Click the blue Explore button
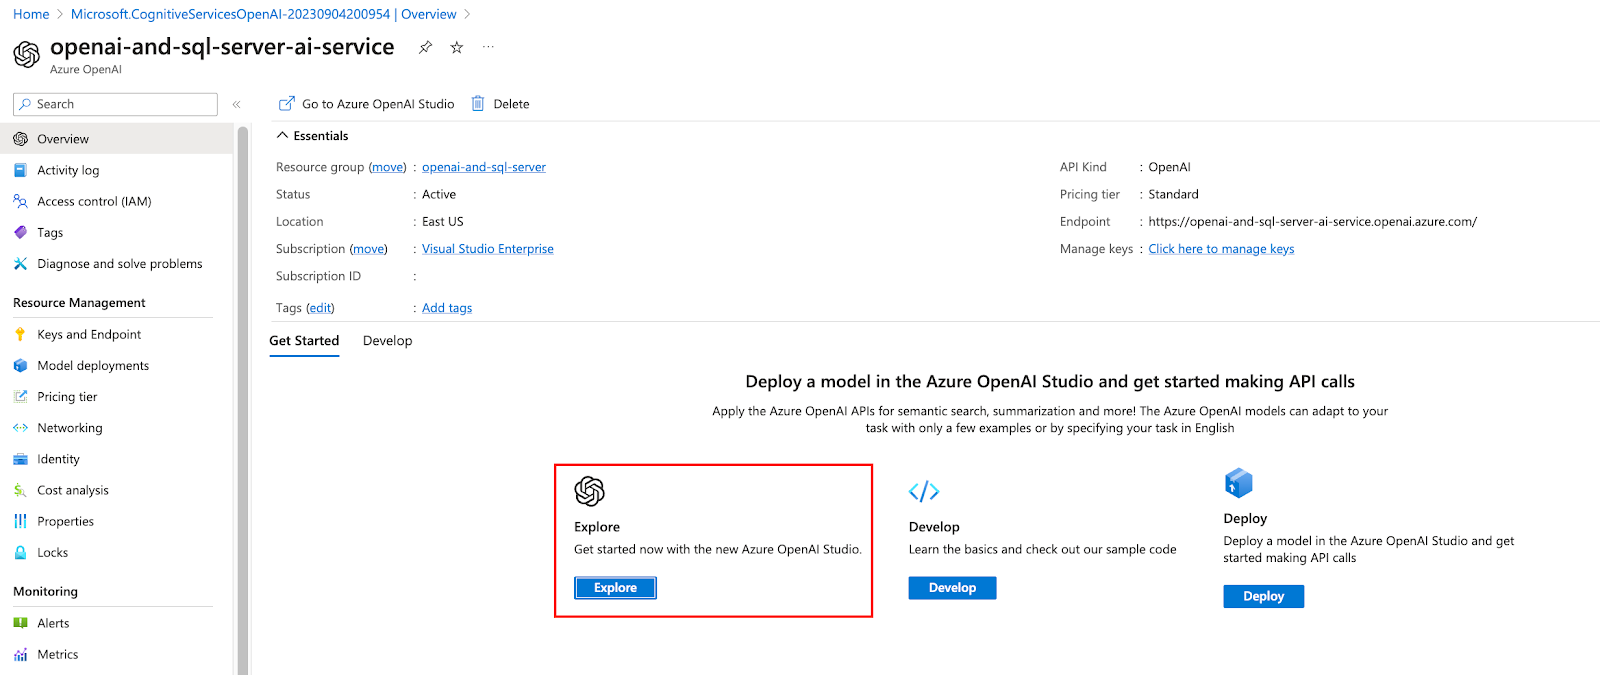This screenshot has height=675, width=1600. (x=615, y=588)
